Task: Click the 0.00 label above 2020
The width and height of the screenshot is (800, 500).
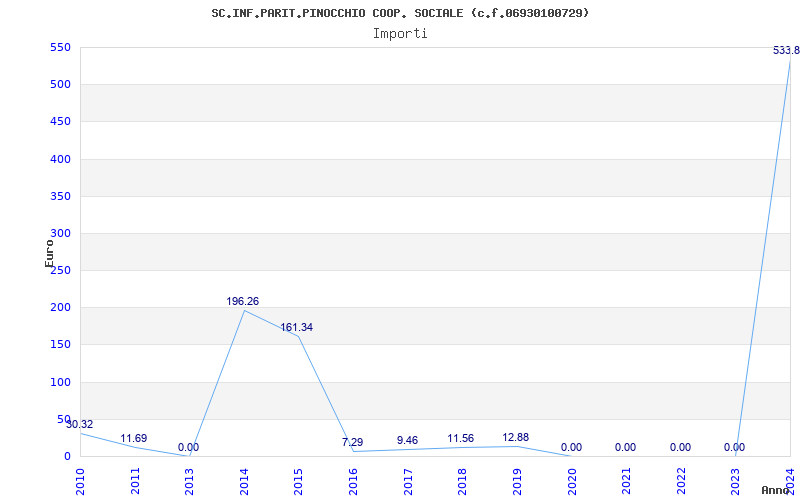Action: point(571,447)
